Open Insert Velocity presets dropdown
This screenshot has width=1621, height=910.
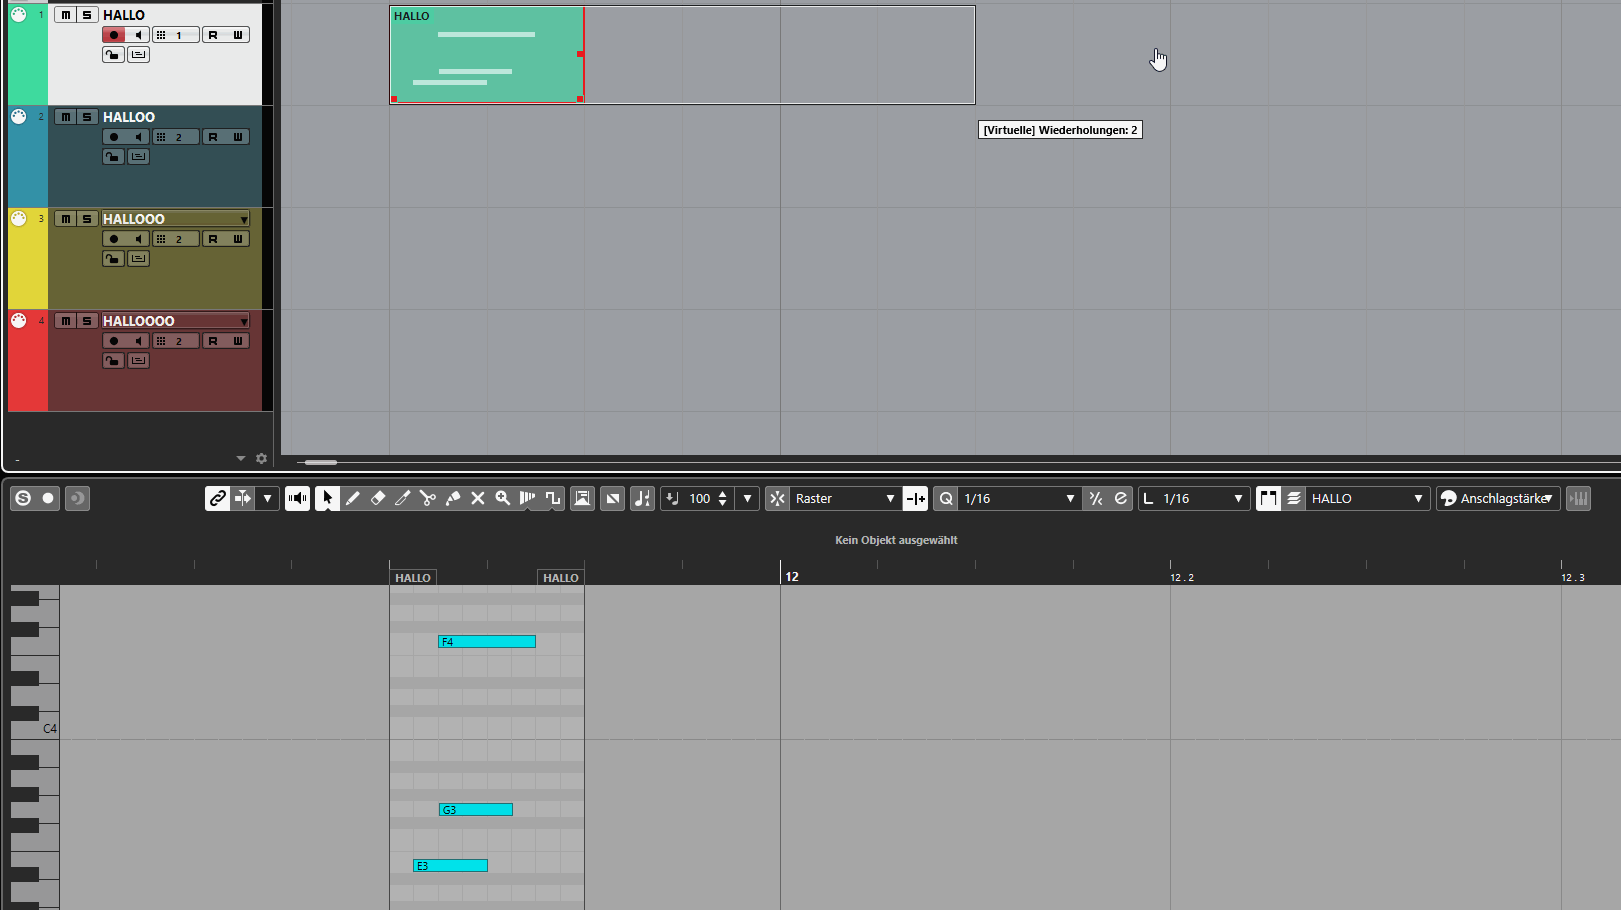click(747, 498)
